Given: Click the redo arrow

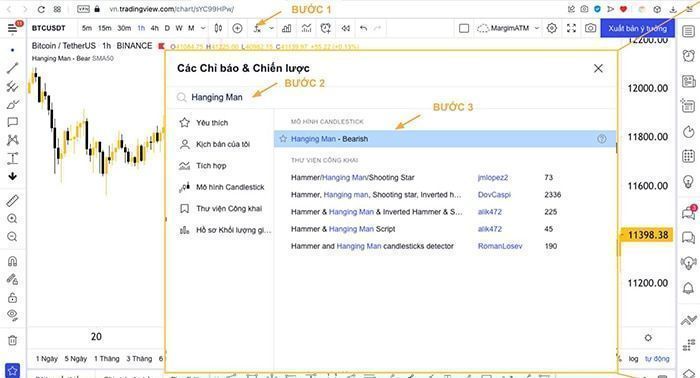Looking at the screenshot, I should coord(378,29).
